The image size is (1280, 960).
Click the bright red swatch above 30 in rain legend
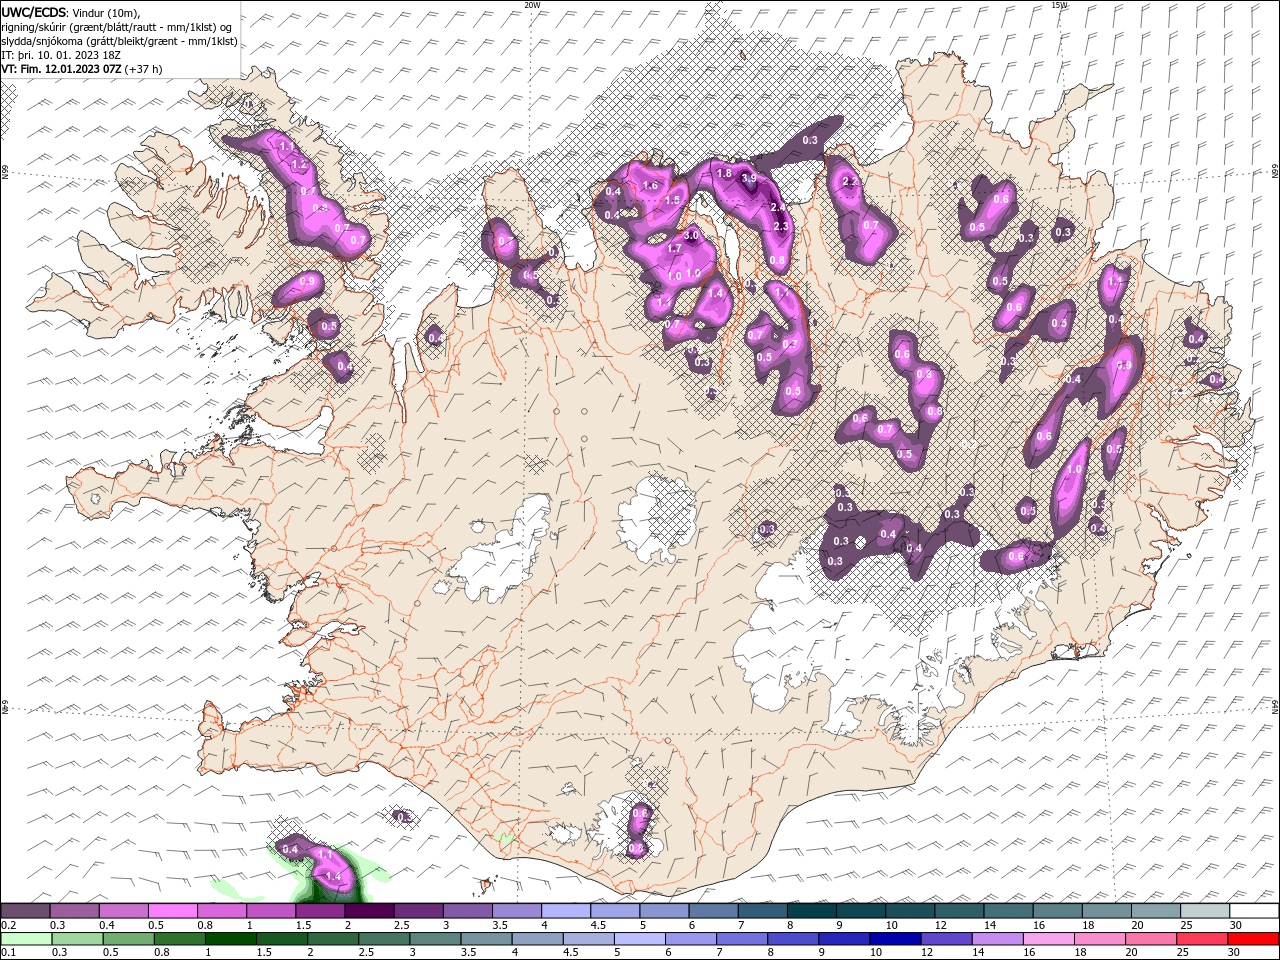[x=1253, y=939]
